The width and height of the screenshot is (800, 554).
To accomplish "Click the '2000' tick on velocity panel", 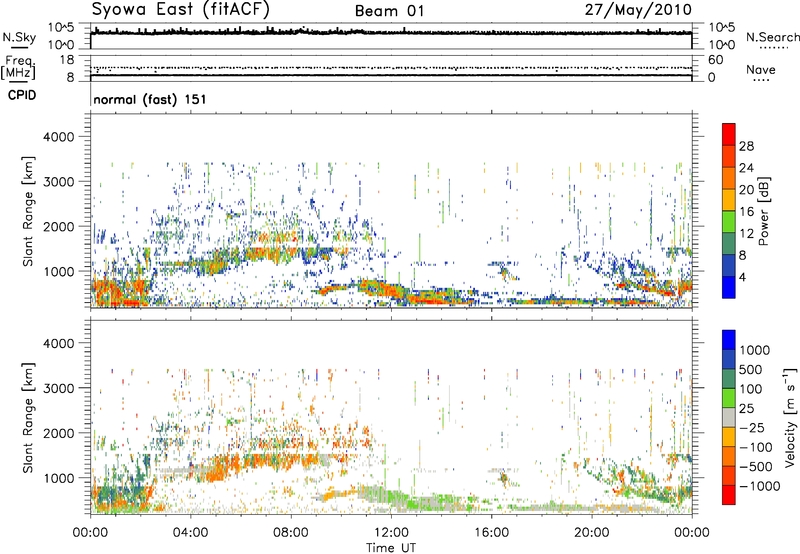I will (59, 434).
